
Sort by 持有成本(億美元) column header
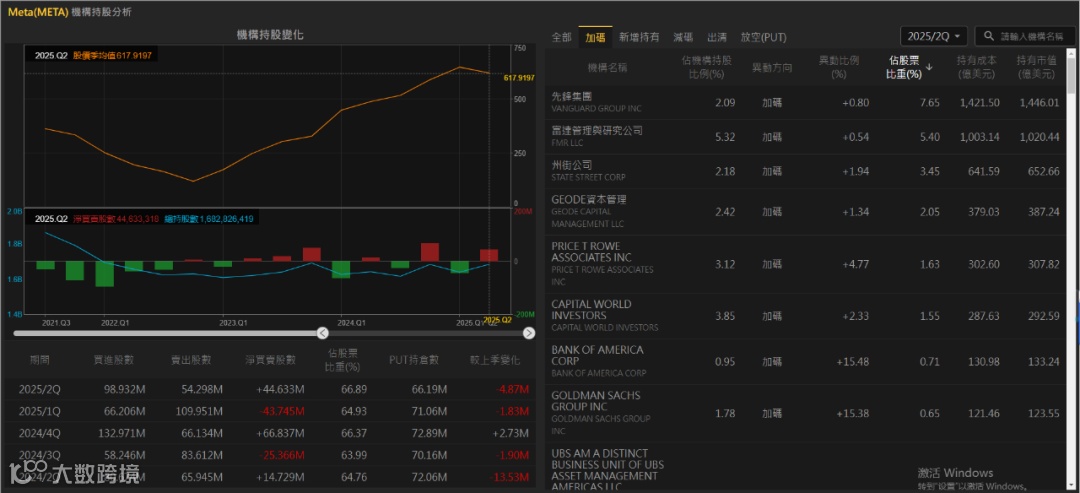pyautogui.click(x=977, y=67)
